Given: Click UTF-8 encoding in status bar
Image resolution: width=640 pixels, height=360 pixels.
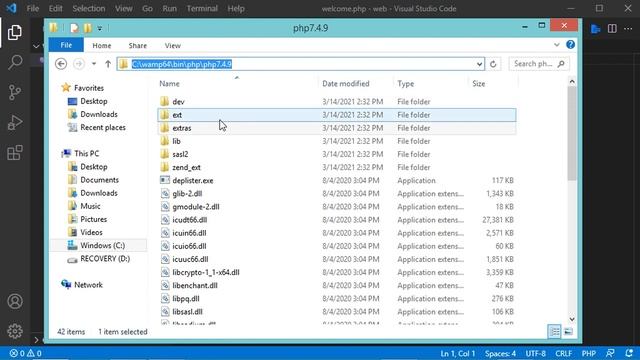Looking at the screenshot, I should (x=536, y=353).
